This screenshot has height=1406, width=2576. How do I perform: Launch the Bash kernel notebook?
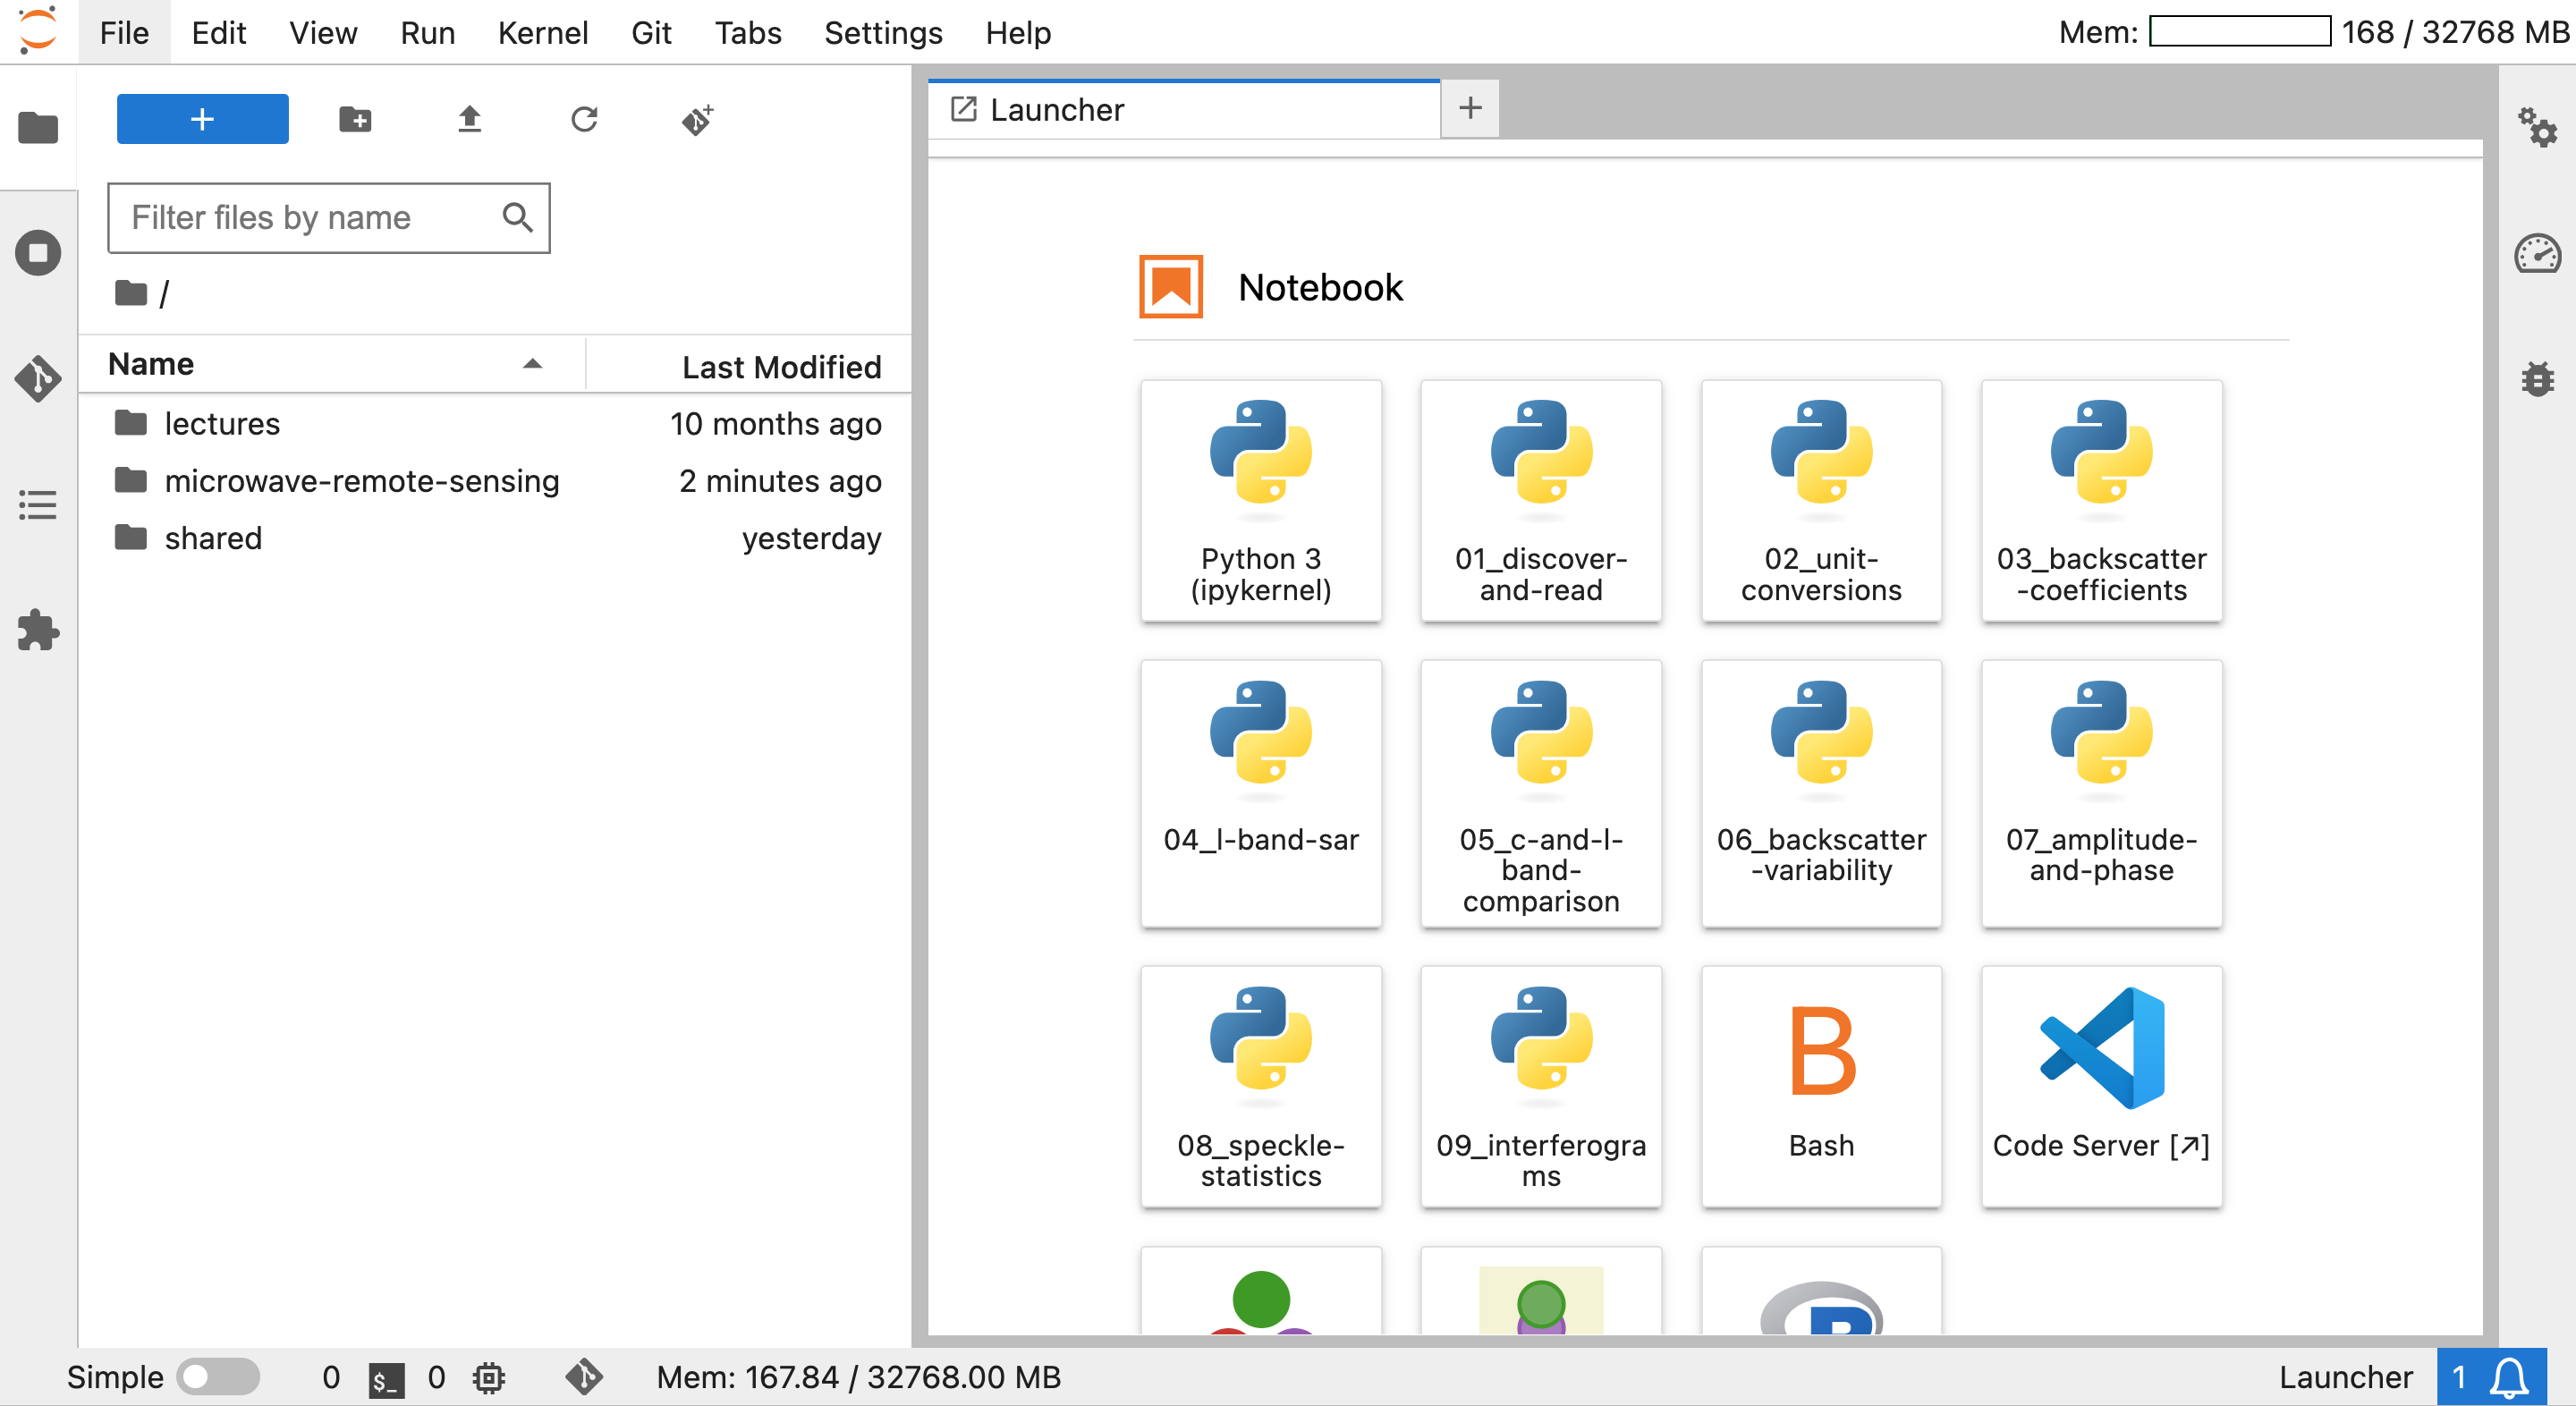1820,1085
